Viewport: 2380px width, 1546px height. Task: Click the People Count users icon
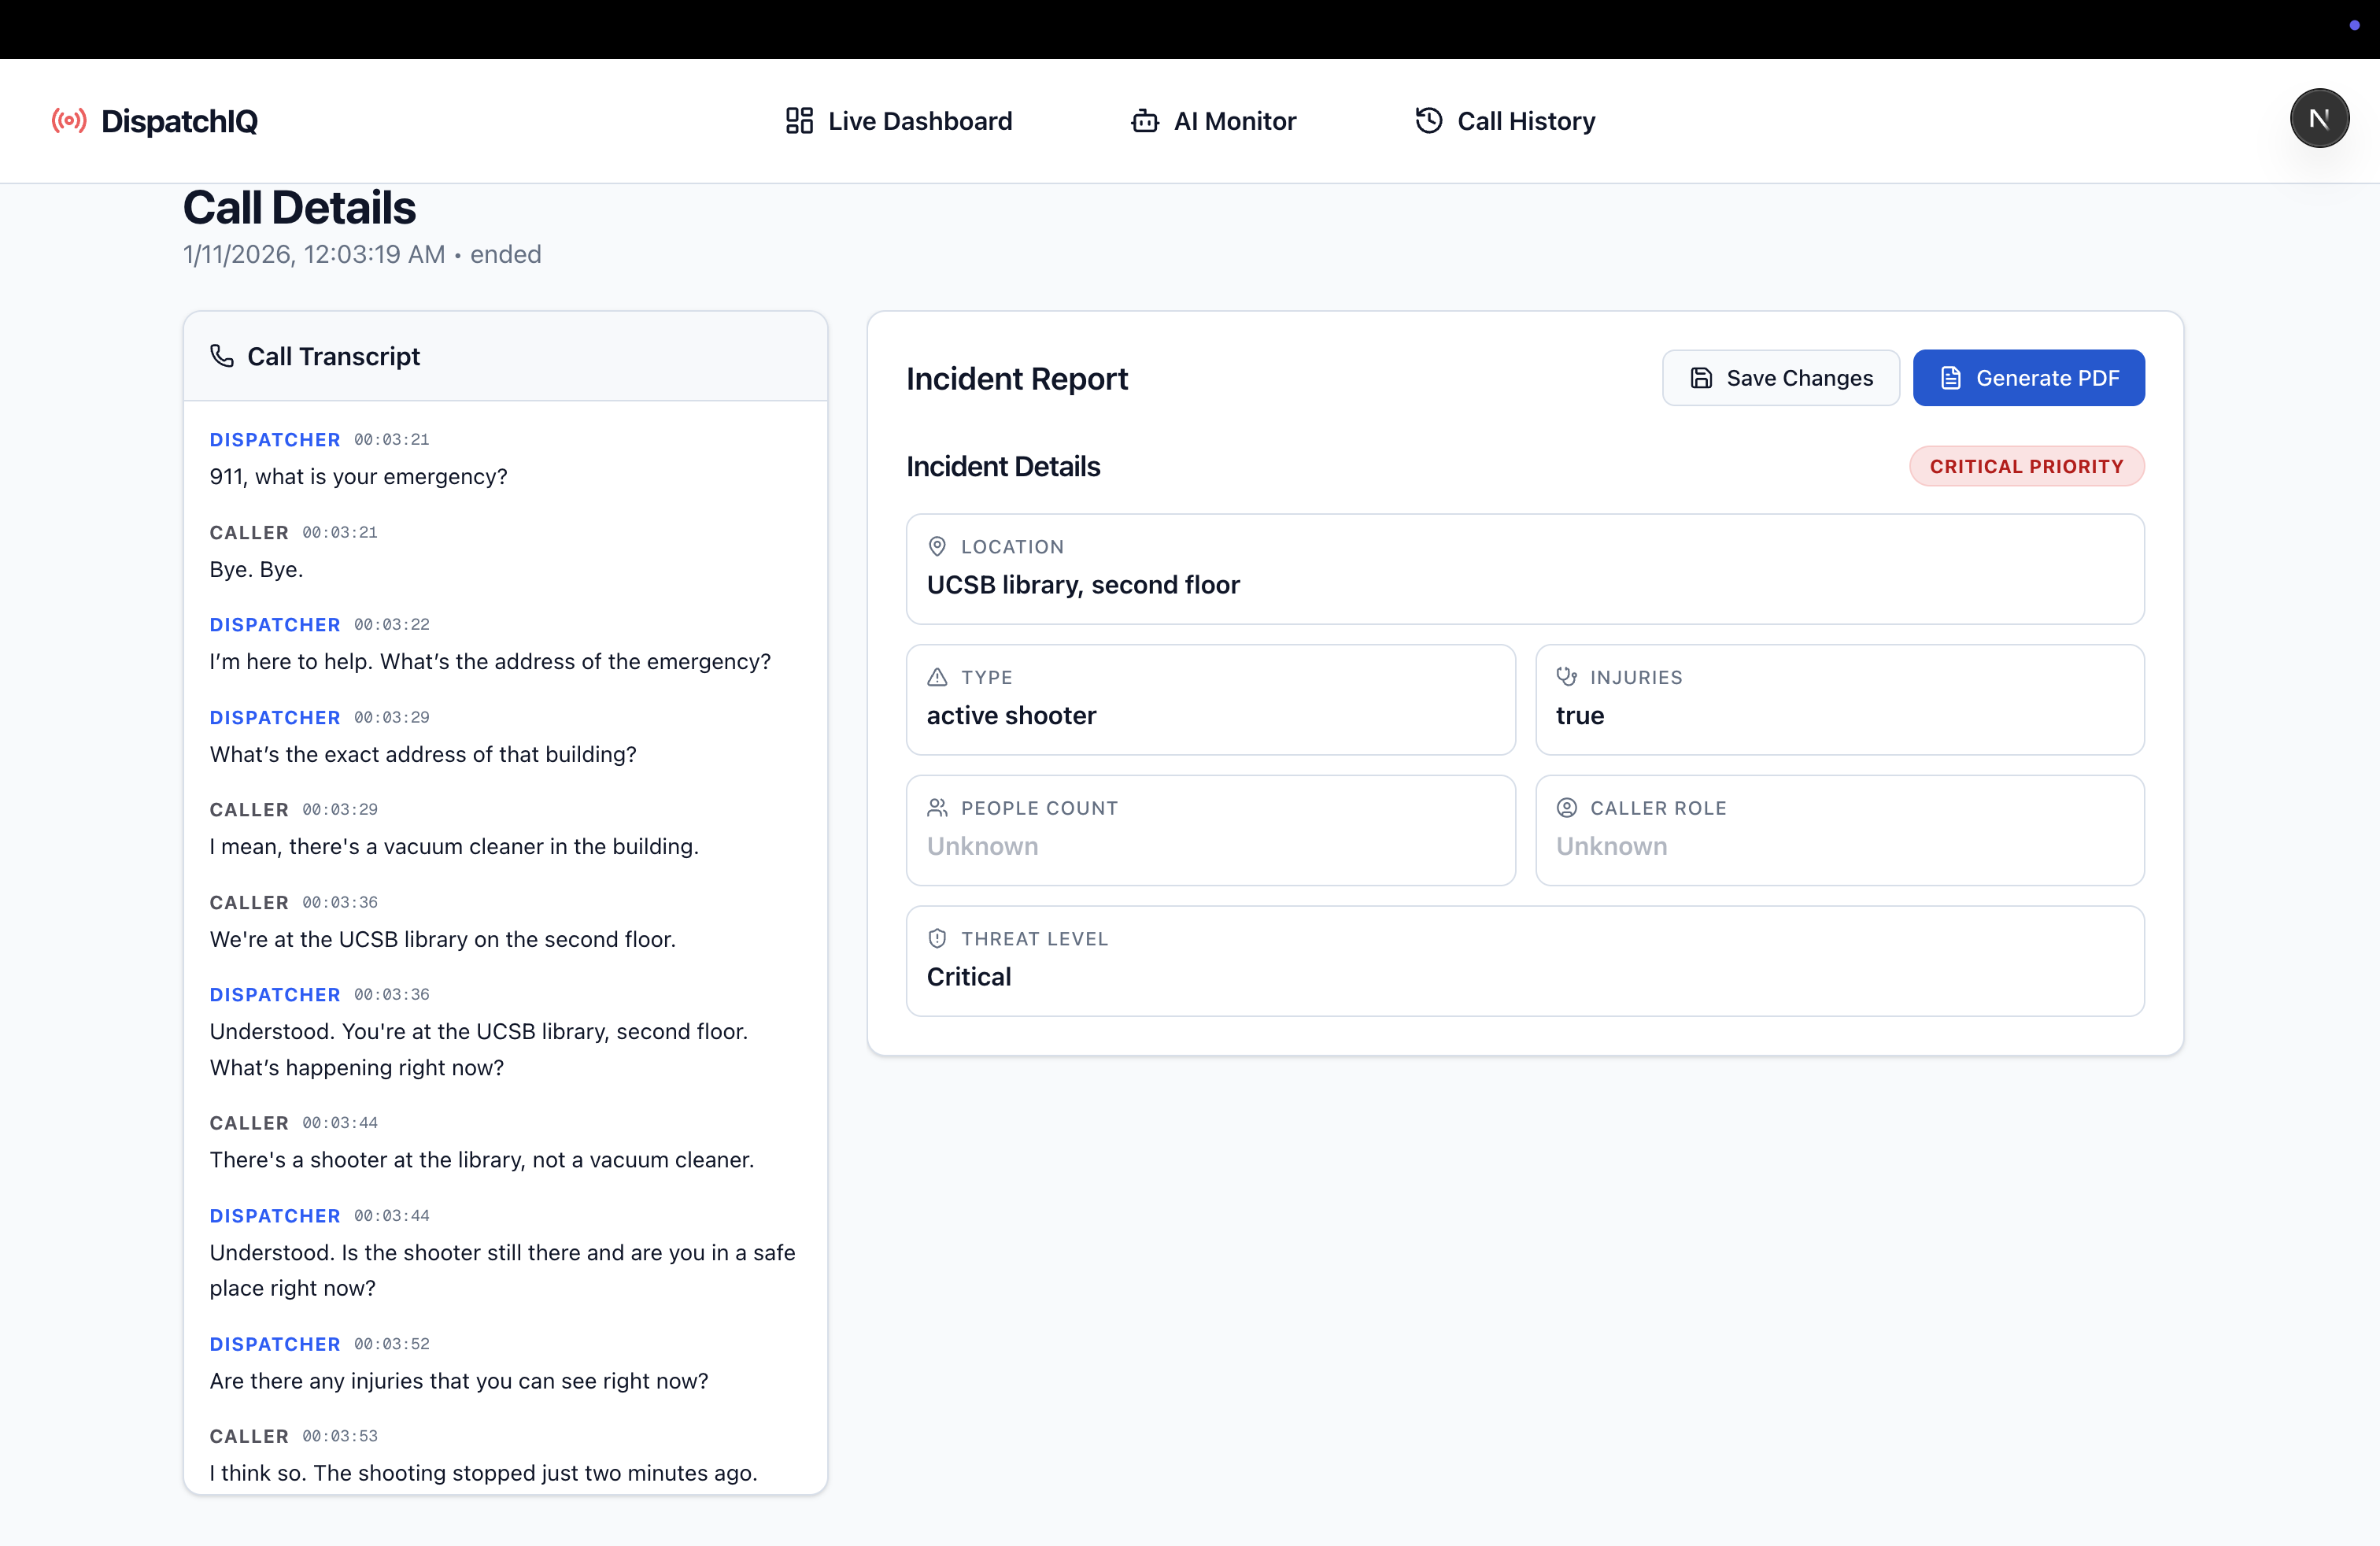[937, 808]
